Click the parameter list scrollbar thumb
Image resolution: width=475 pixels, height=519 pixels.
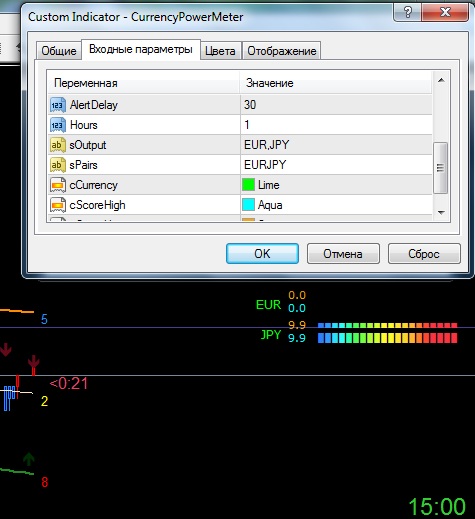440,168
